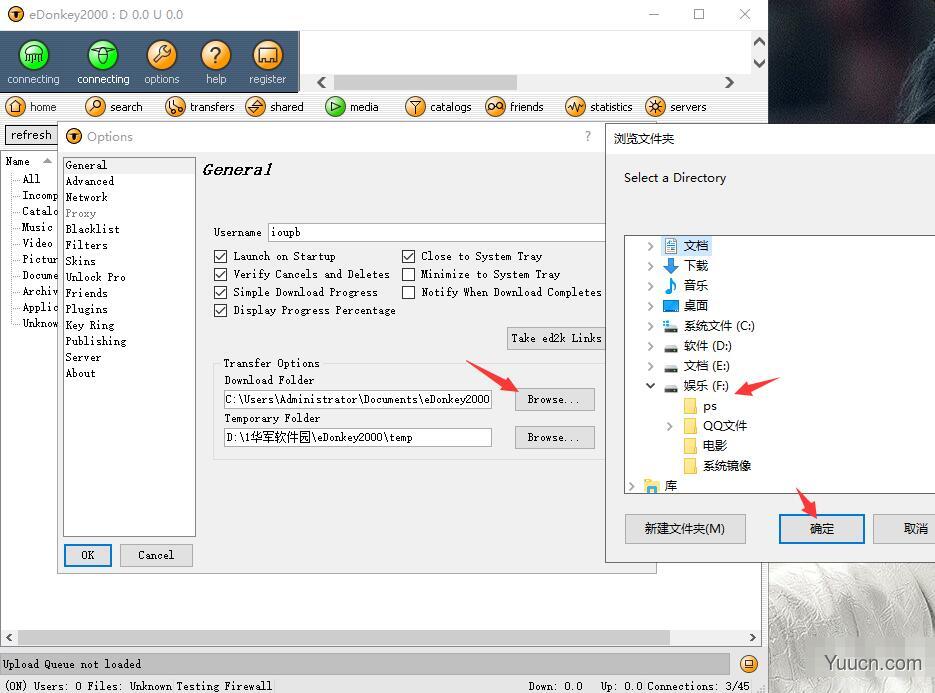Expand the 软件 (D:) drive
Viewport: 935px width, 693px height.
pos(651,346)
